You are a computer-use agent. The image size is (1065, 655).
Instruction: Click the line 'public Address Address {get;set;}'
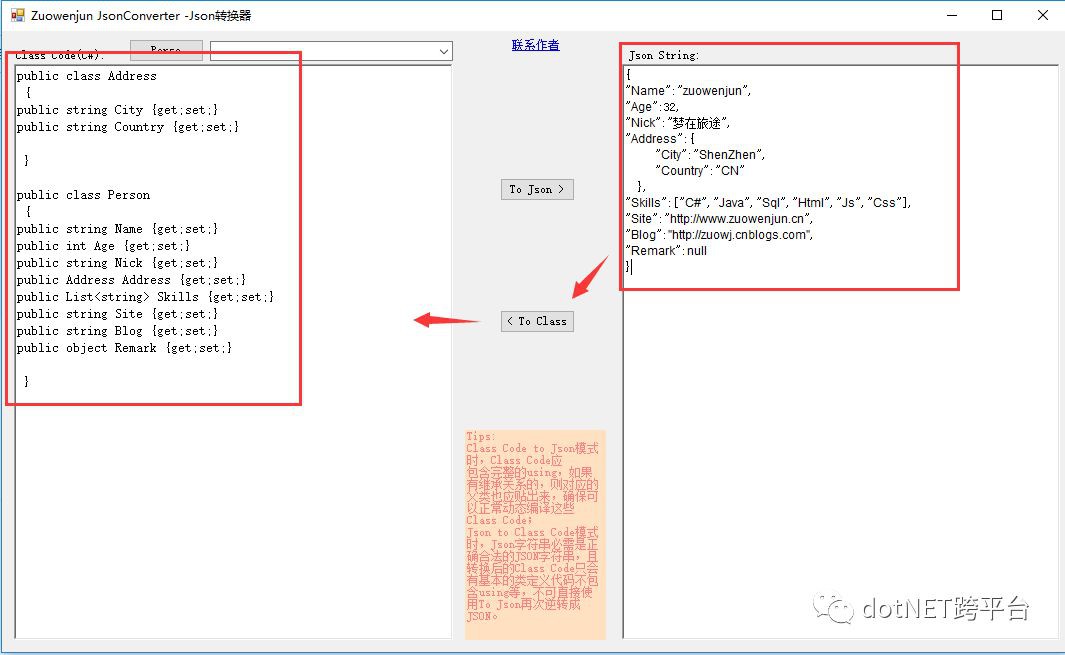point(131,280)
